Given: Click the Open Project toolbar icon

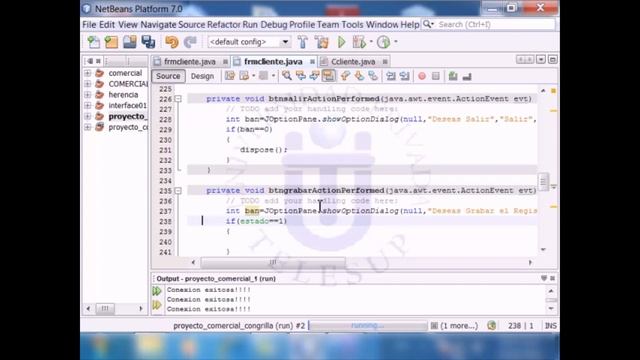Looking at the screenshot, I should tap(130, 42).
